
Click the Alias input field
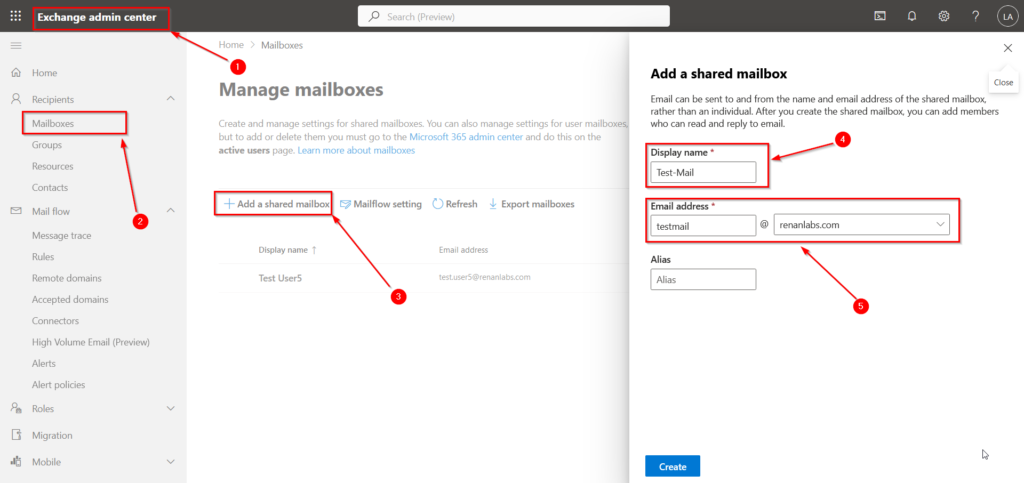[x=703, y=279]
